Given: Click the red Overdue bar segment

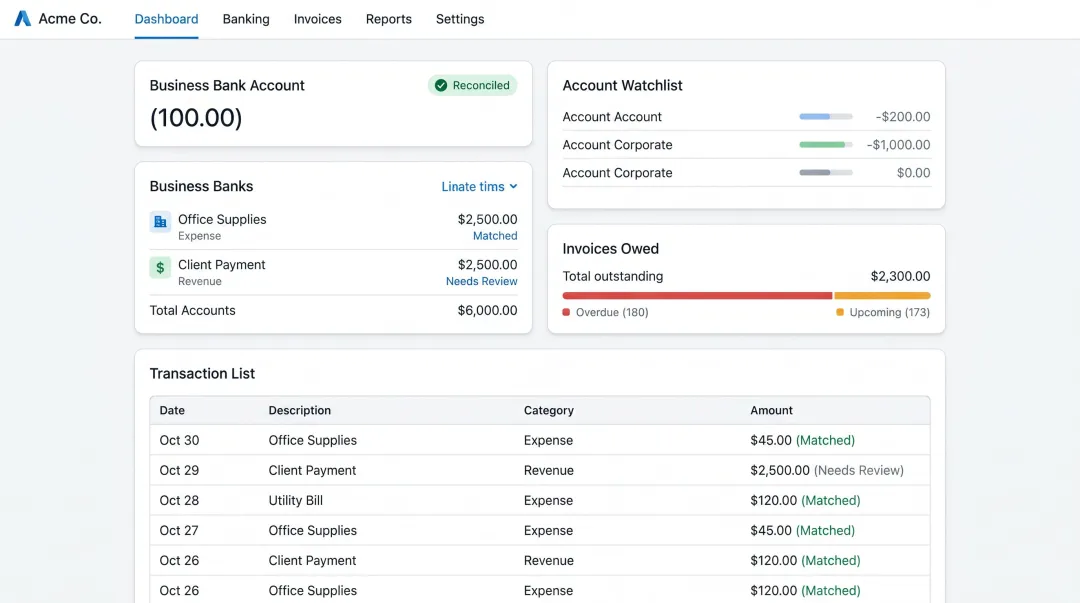Looking at the screenshot, I should coord(697,296).
